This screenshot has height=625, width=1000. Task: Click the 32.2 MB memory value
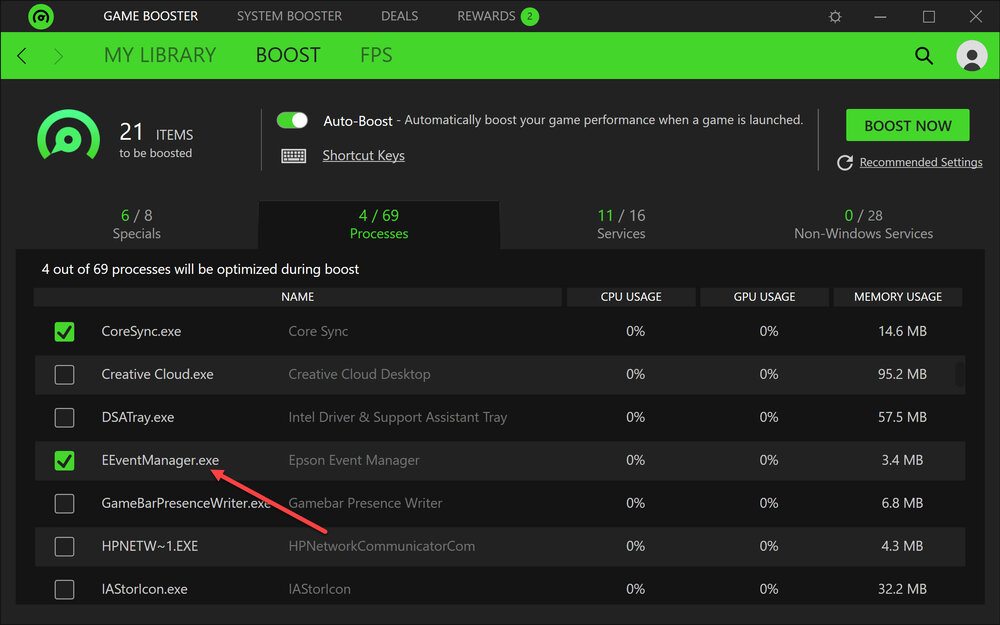[x=902, y=589]
